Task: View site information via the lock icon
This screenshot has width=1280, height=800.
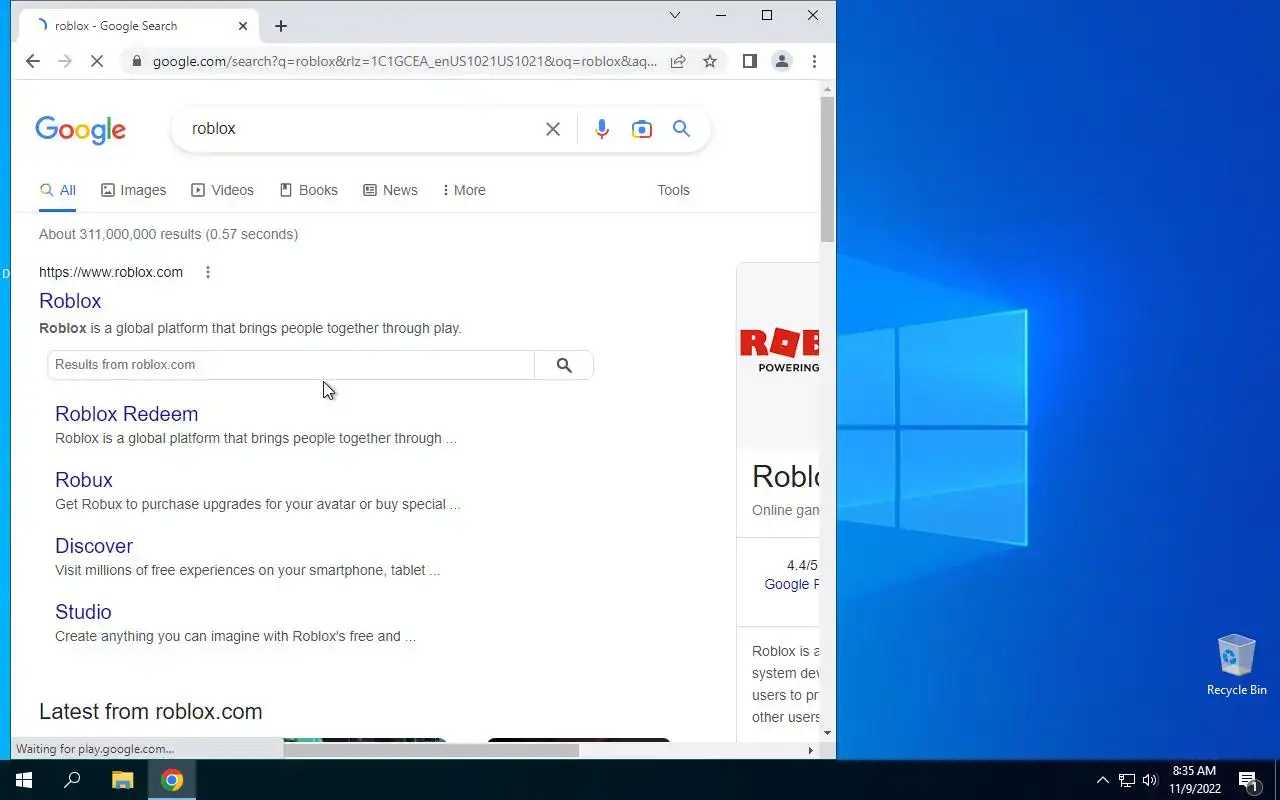Action: (x=137, y=61)
